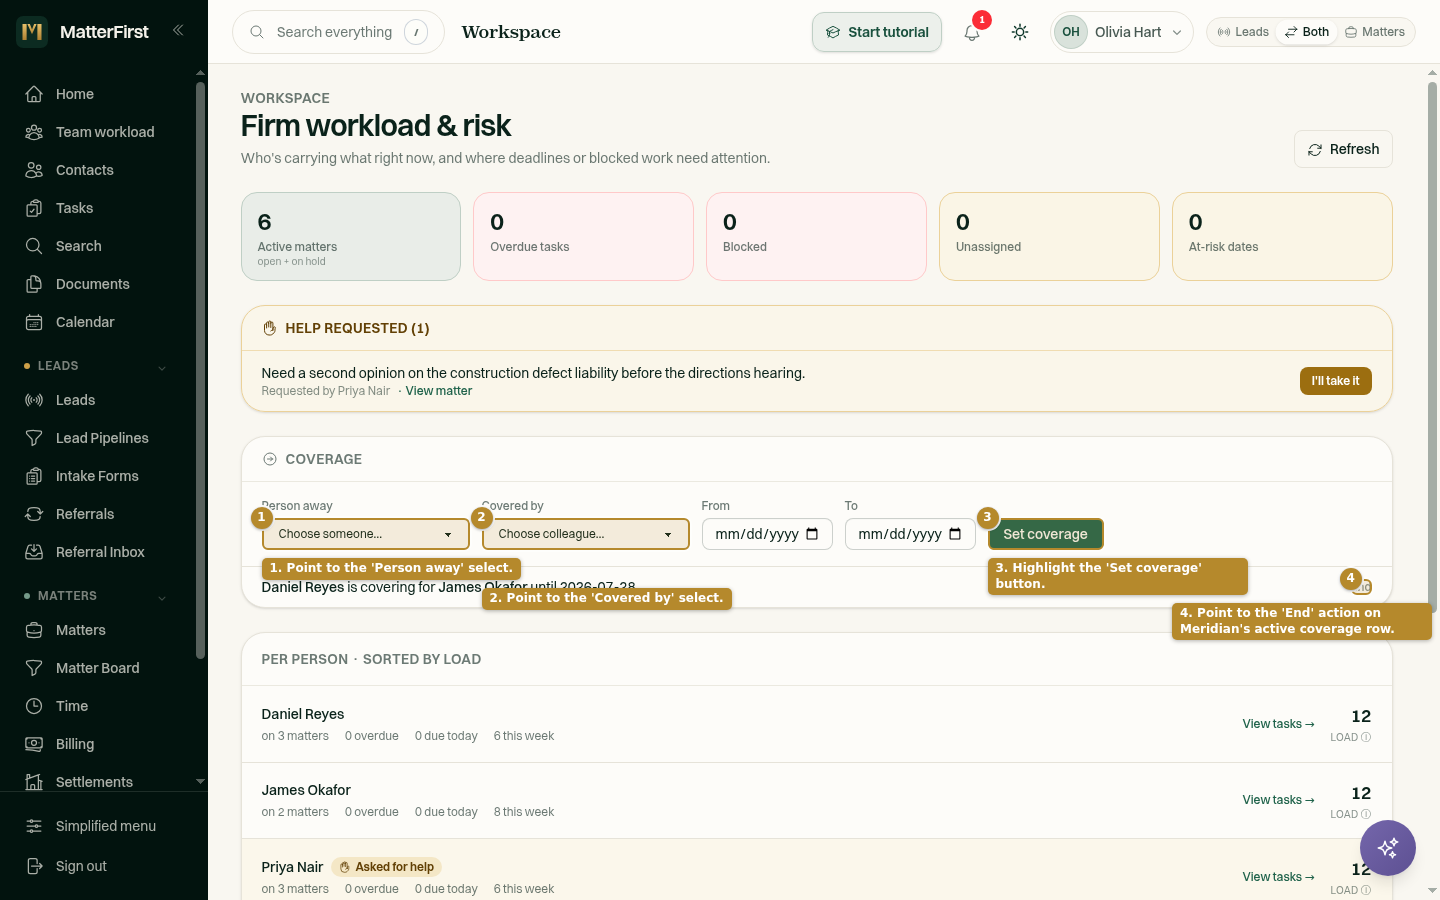Open the Blocked stat card
Image resolution: width=1440 pixels, height=900 pixels.
[816, 237]
